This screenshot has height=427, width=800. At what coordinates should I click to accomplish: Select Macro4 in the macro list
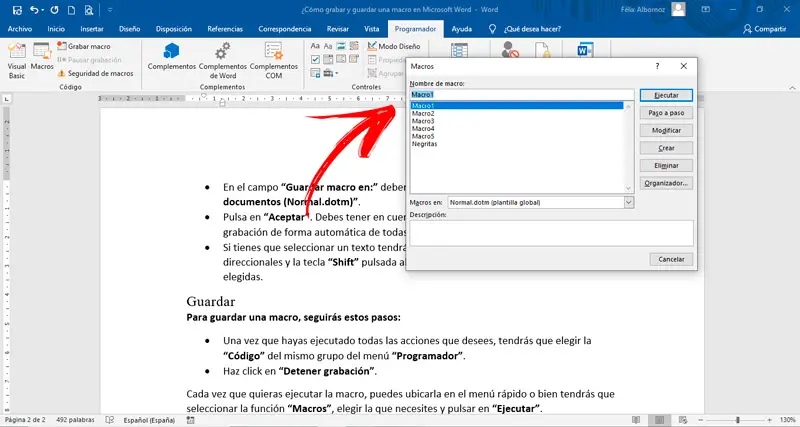tap(516, 129)
